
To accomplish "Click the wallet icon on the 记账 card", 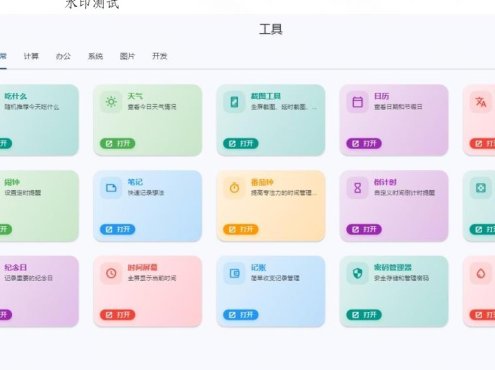I will [234, 274].
